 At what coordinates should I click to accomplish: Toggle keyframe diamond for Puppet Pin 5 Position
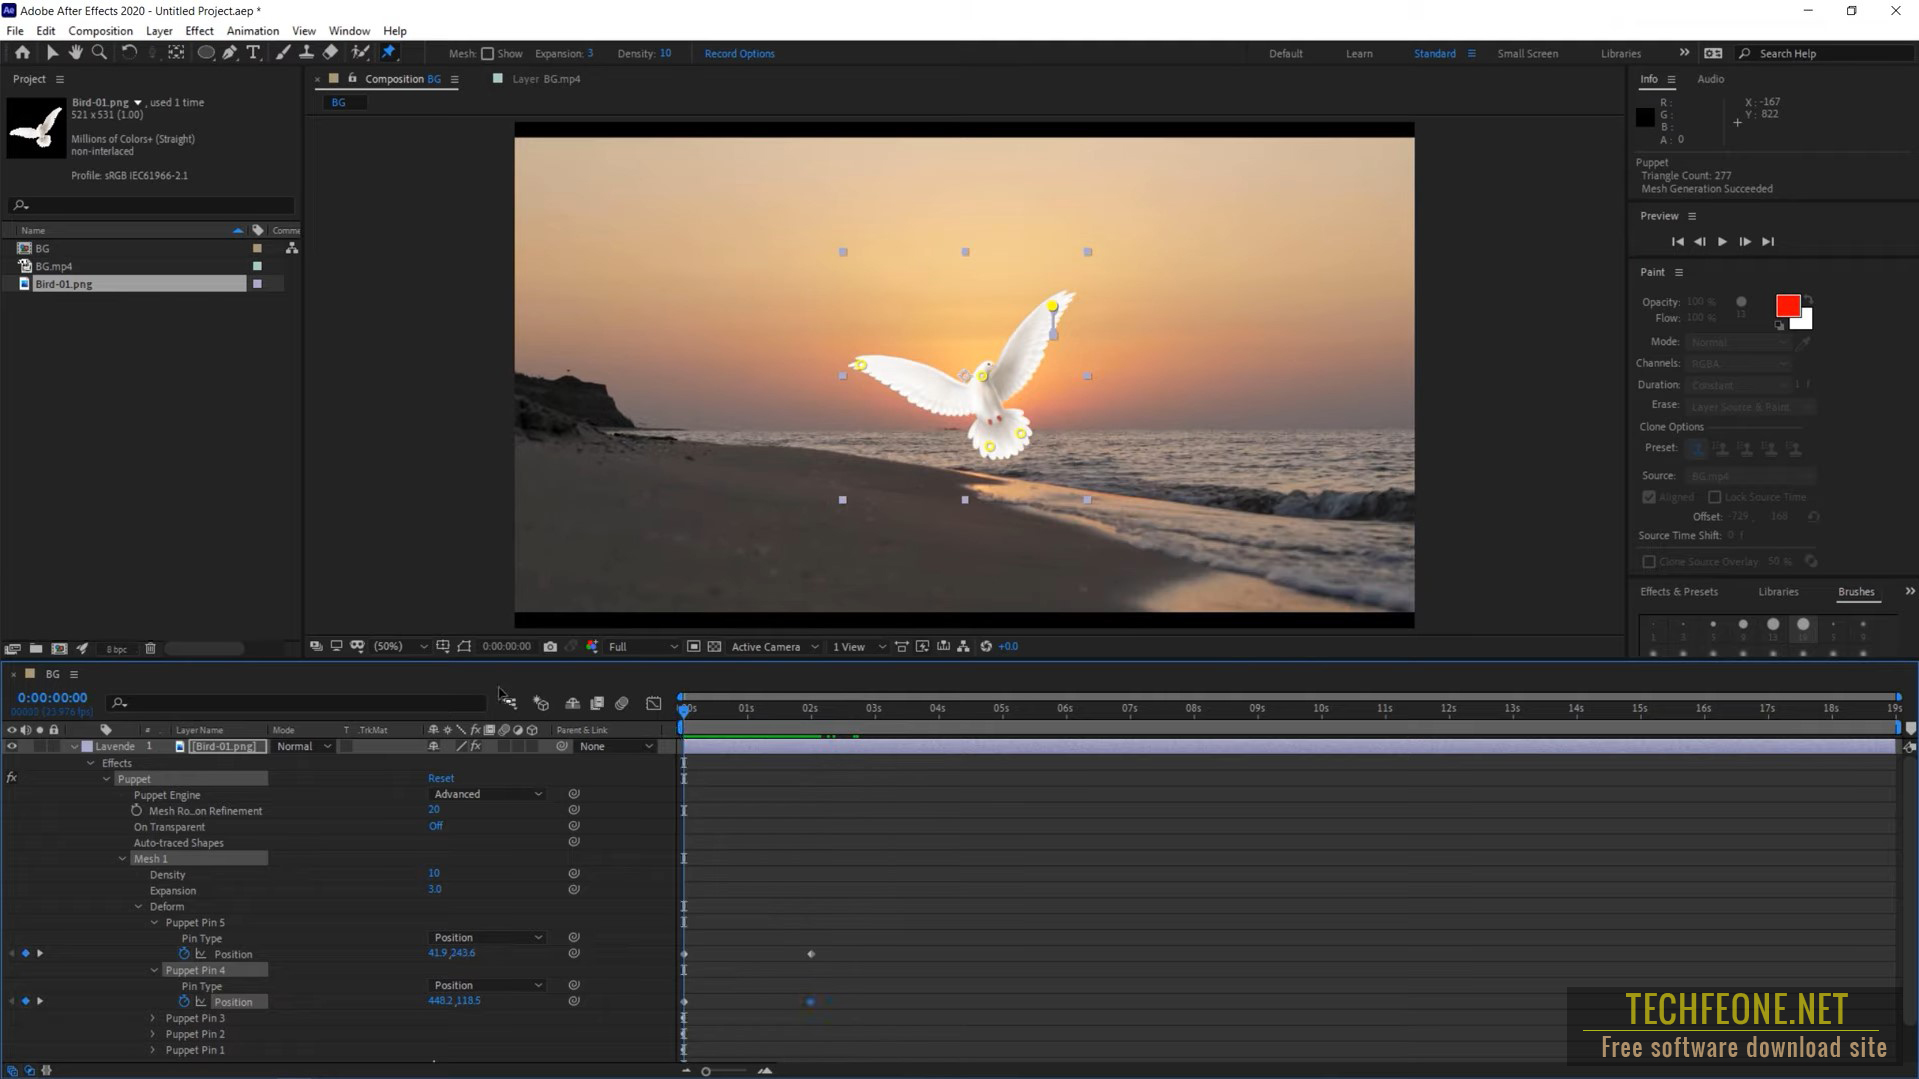pyautogui.click(x=26, y=954)
